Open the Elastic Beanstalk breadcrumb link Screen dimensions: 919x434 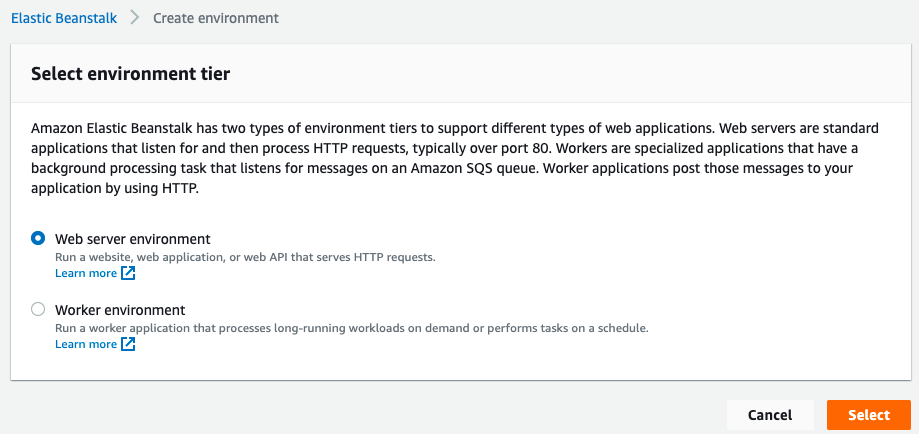[x=64, y=18]
